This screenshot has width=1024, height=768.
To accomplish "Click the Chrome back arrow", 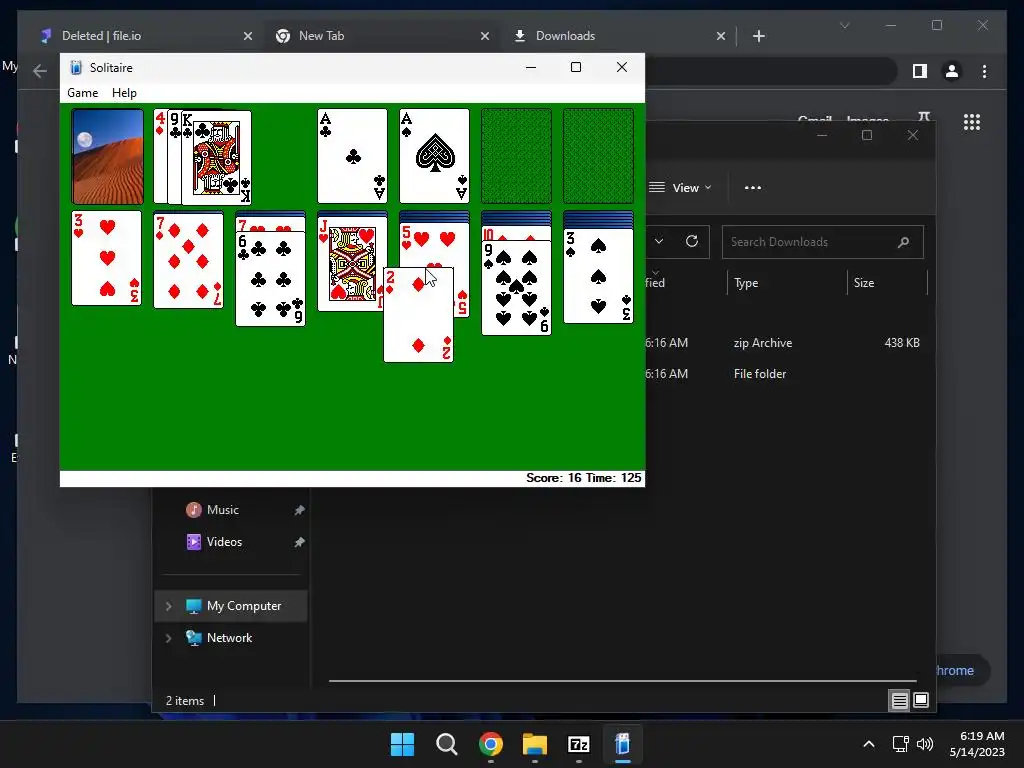I will click(x=40, y=71).
